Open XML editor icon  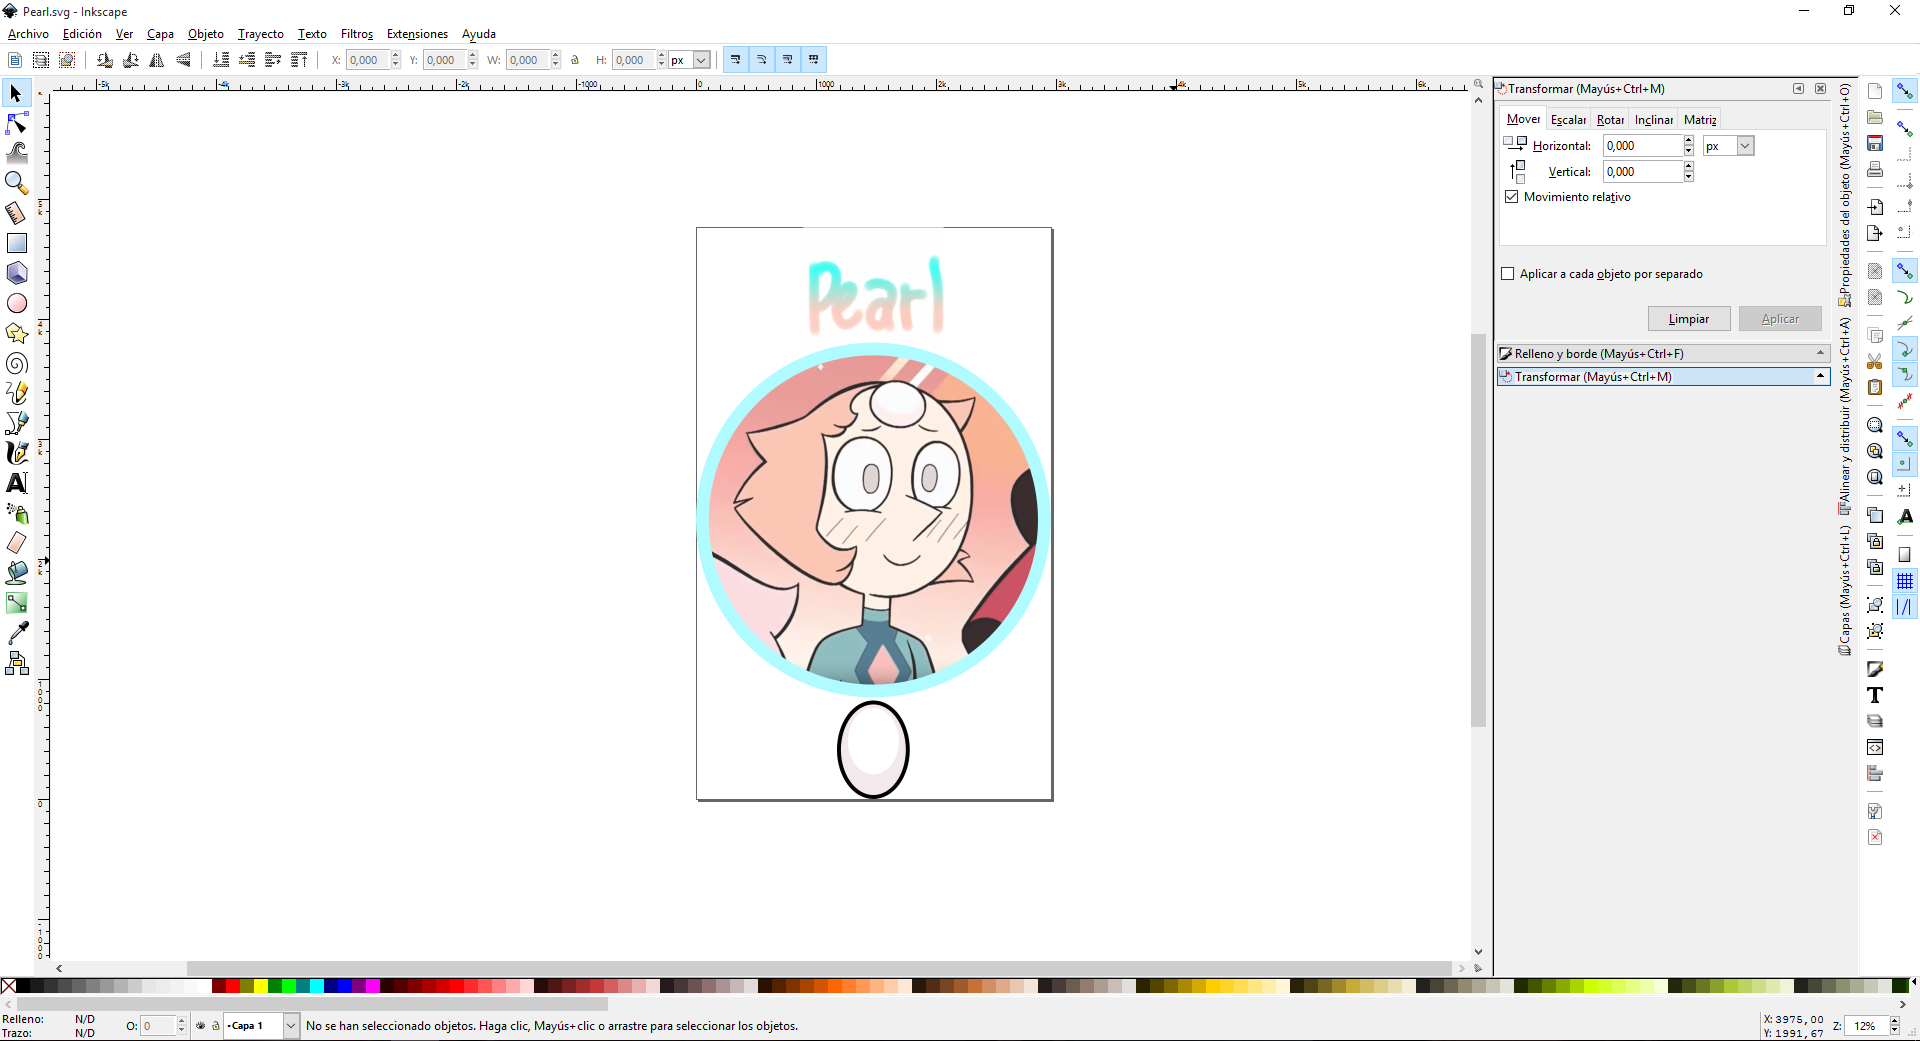point(1875,747)
